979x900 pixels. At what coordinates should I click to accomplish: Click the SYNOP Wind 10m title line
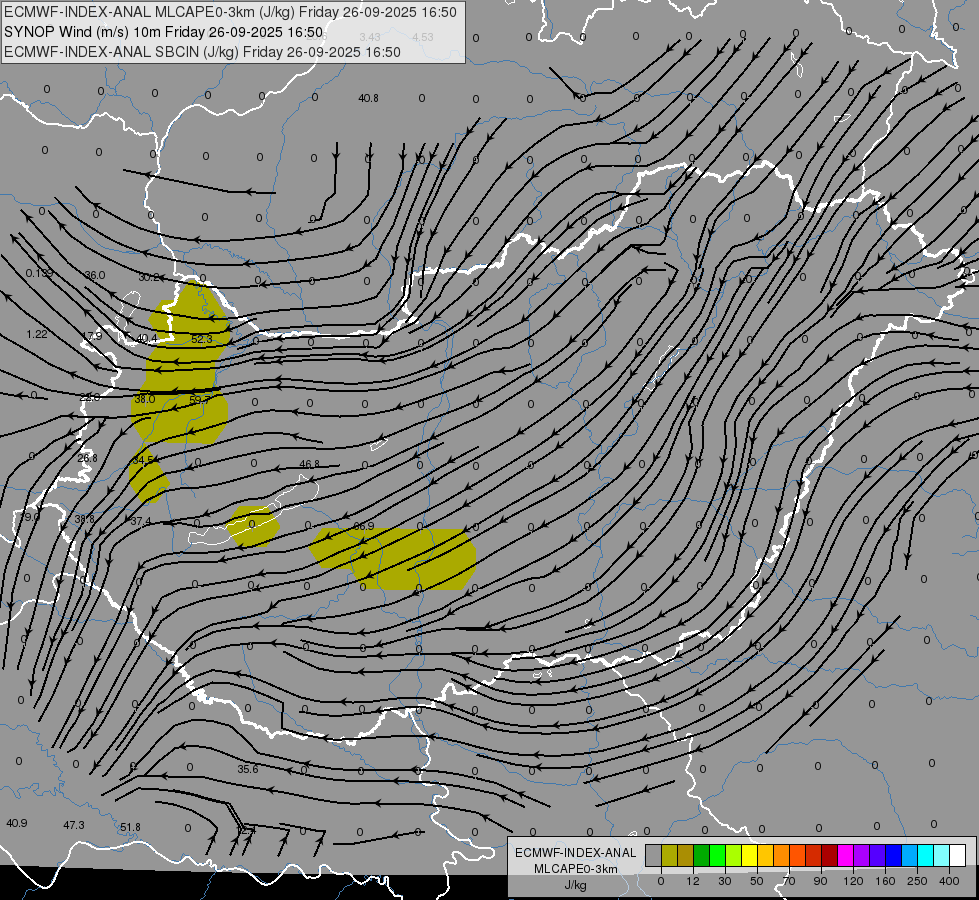(x=163, y=32)
